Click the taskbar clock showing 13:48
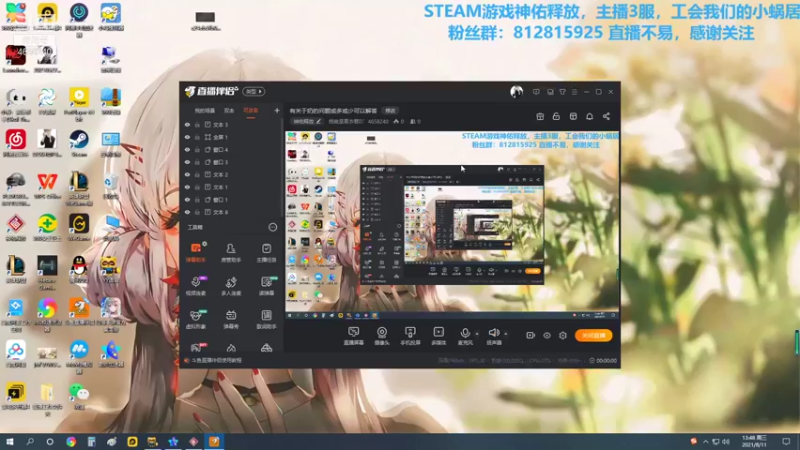 pyautogui.click(x=754, y=441)
